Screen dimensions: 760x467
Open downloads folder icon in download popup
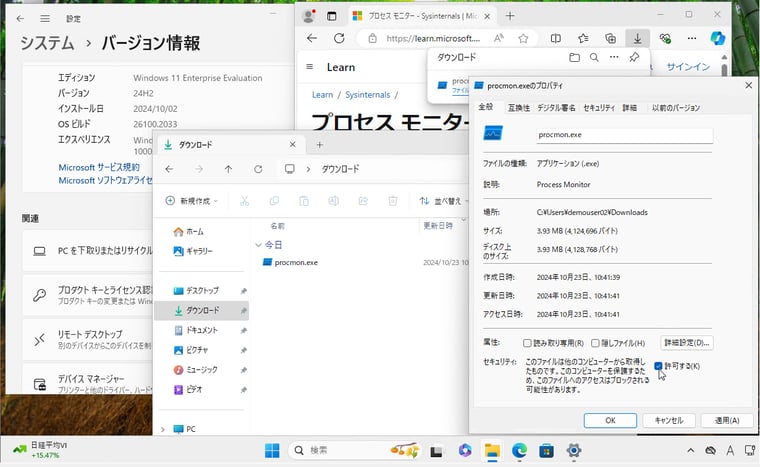[574, 58]
